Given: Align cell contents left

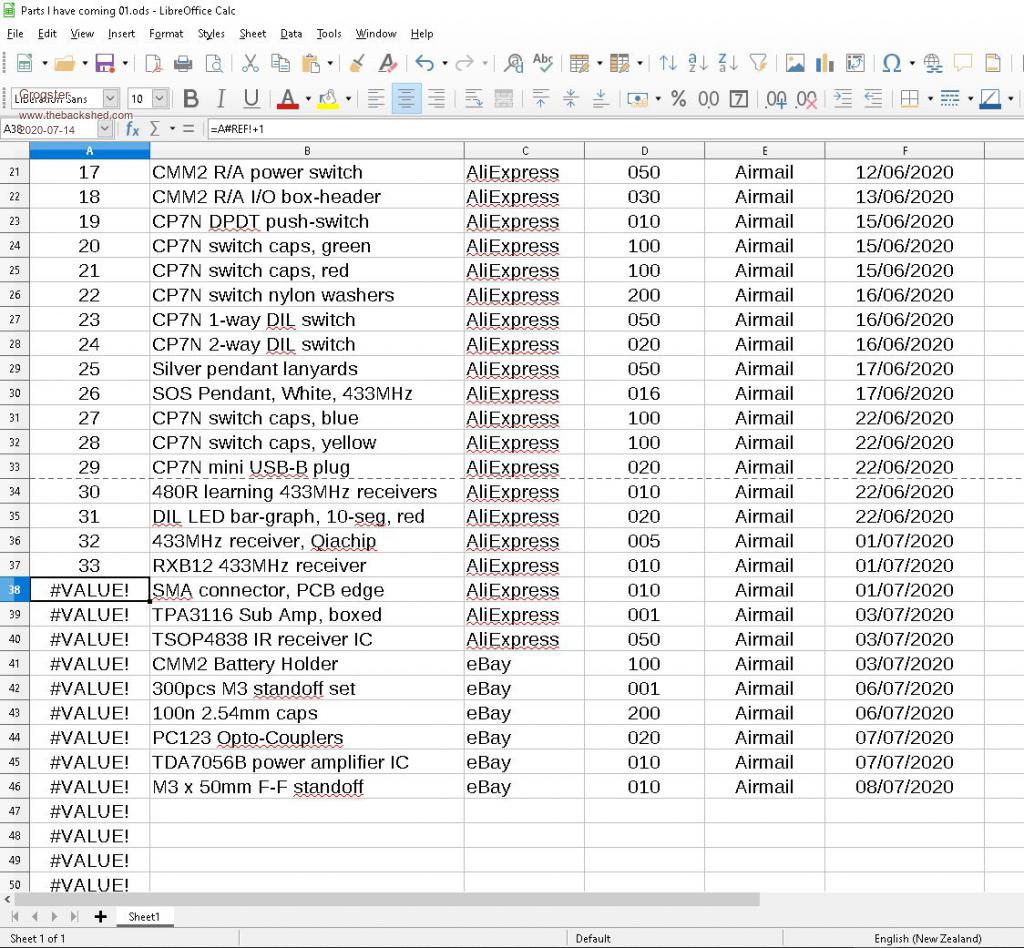Looking at the screenshot, I should click(x=376, y=99).
